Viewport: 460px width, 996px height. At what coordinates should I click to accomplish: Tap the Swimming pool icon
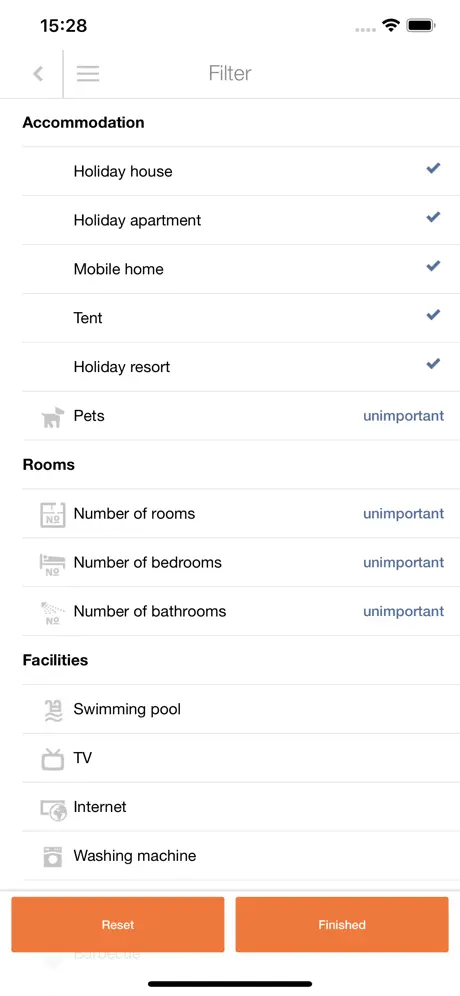coord(53,710)
